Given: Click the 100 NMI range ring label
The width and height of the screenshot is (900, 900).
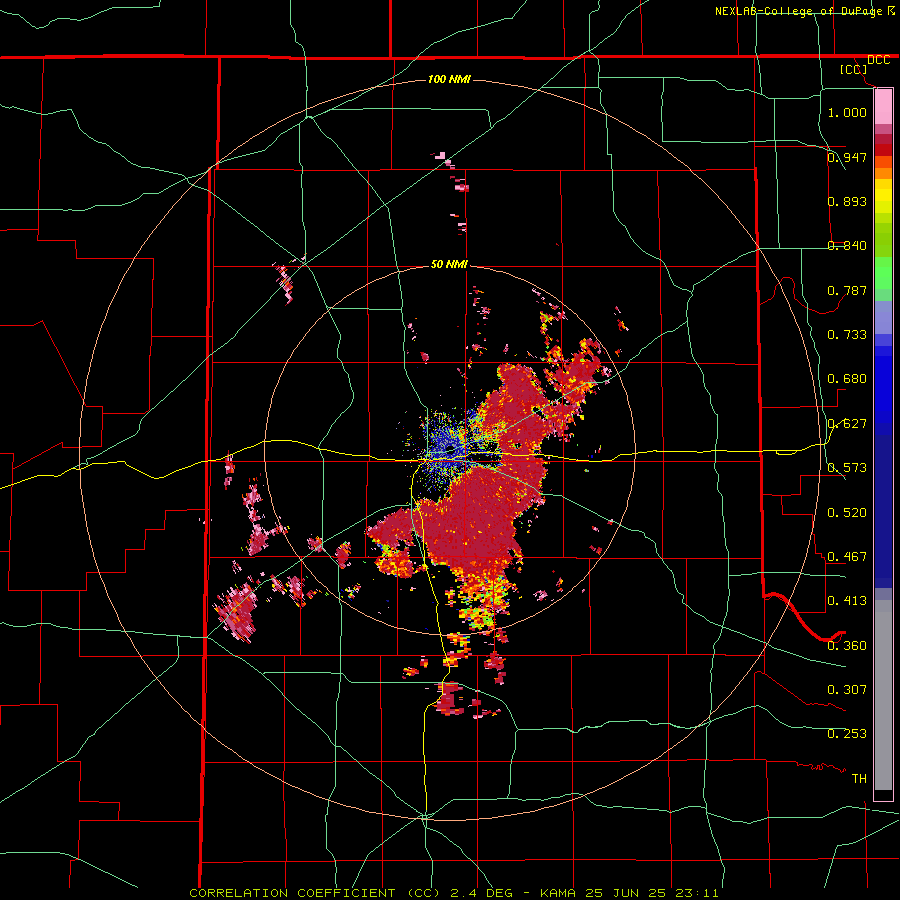Looking at the screenshot, I should (449, 79).
